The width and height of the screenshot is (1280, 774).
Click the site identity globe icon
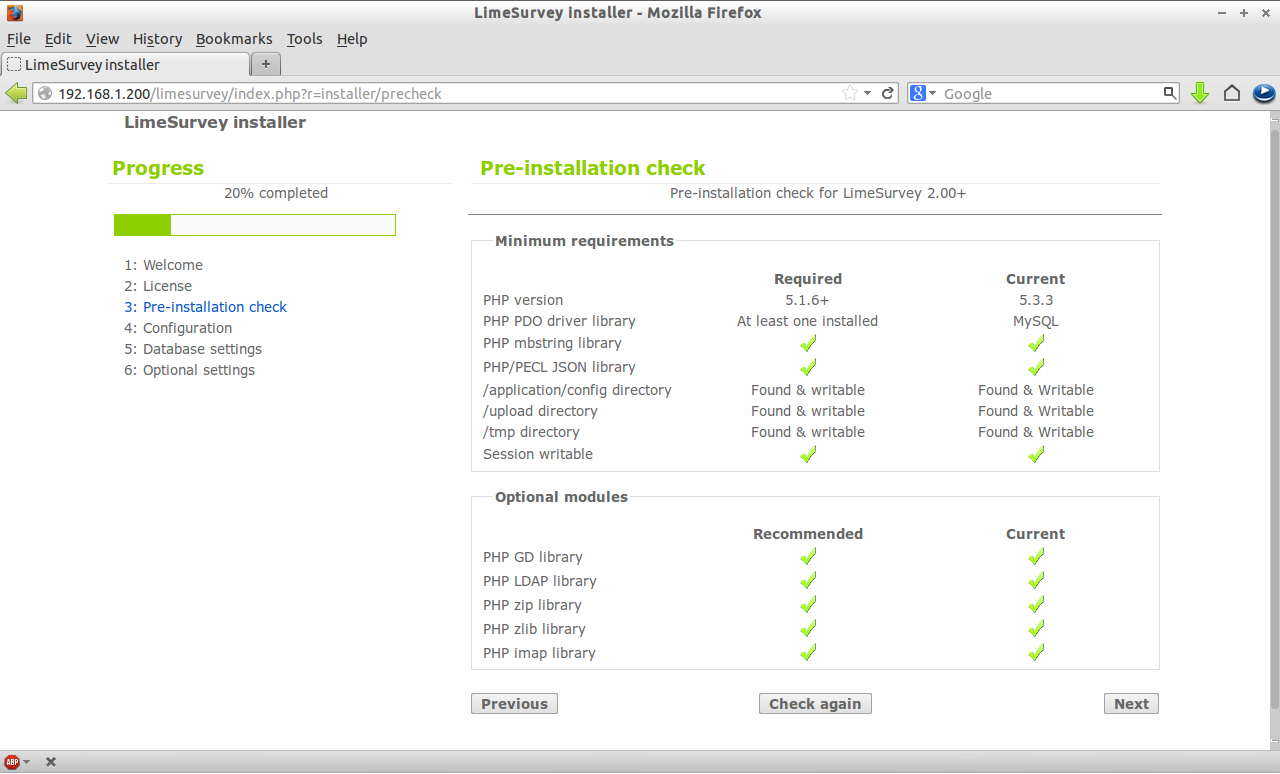point(45,93)
